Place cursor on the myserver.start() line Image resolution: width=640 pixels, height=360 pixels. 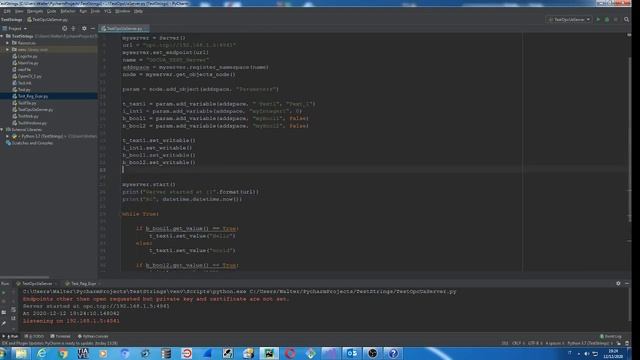click(x=149, y=184)
